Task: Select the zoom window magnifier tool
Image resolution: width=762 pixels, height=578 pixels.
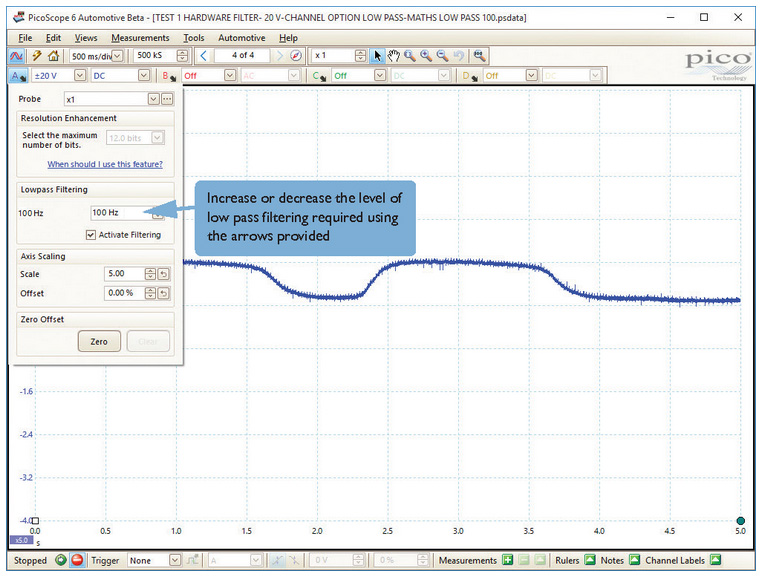Action: coord(410,55)
